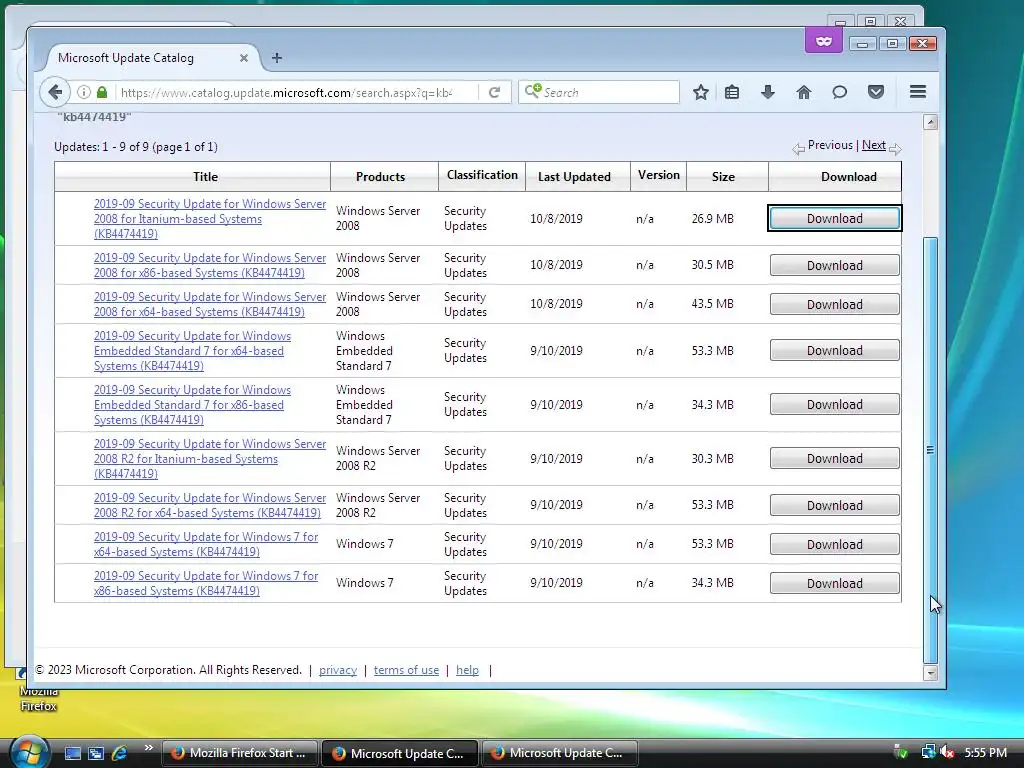Sort results by Title column header
1024x768 pixels.
205,176
